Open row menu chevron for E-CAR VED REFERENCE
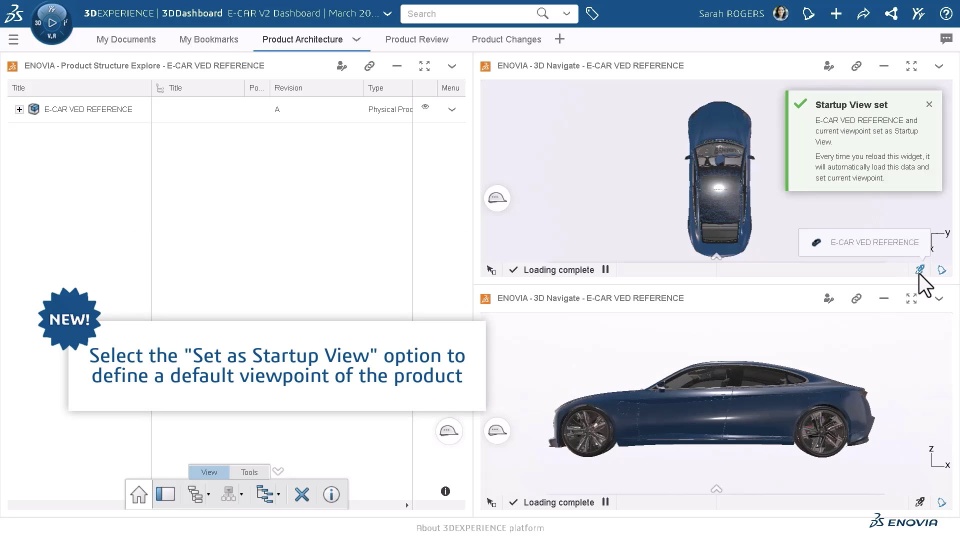This screenshot has height=540, width=960. coord(452,110)
